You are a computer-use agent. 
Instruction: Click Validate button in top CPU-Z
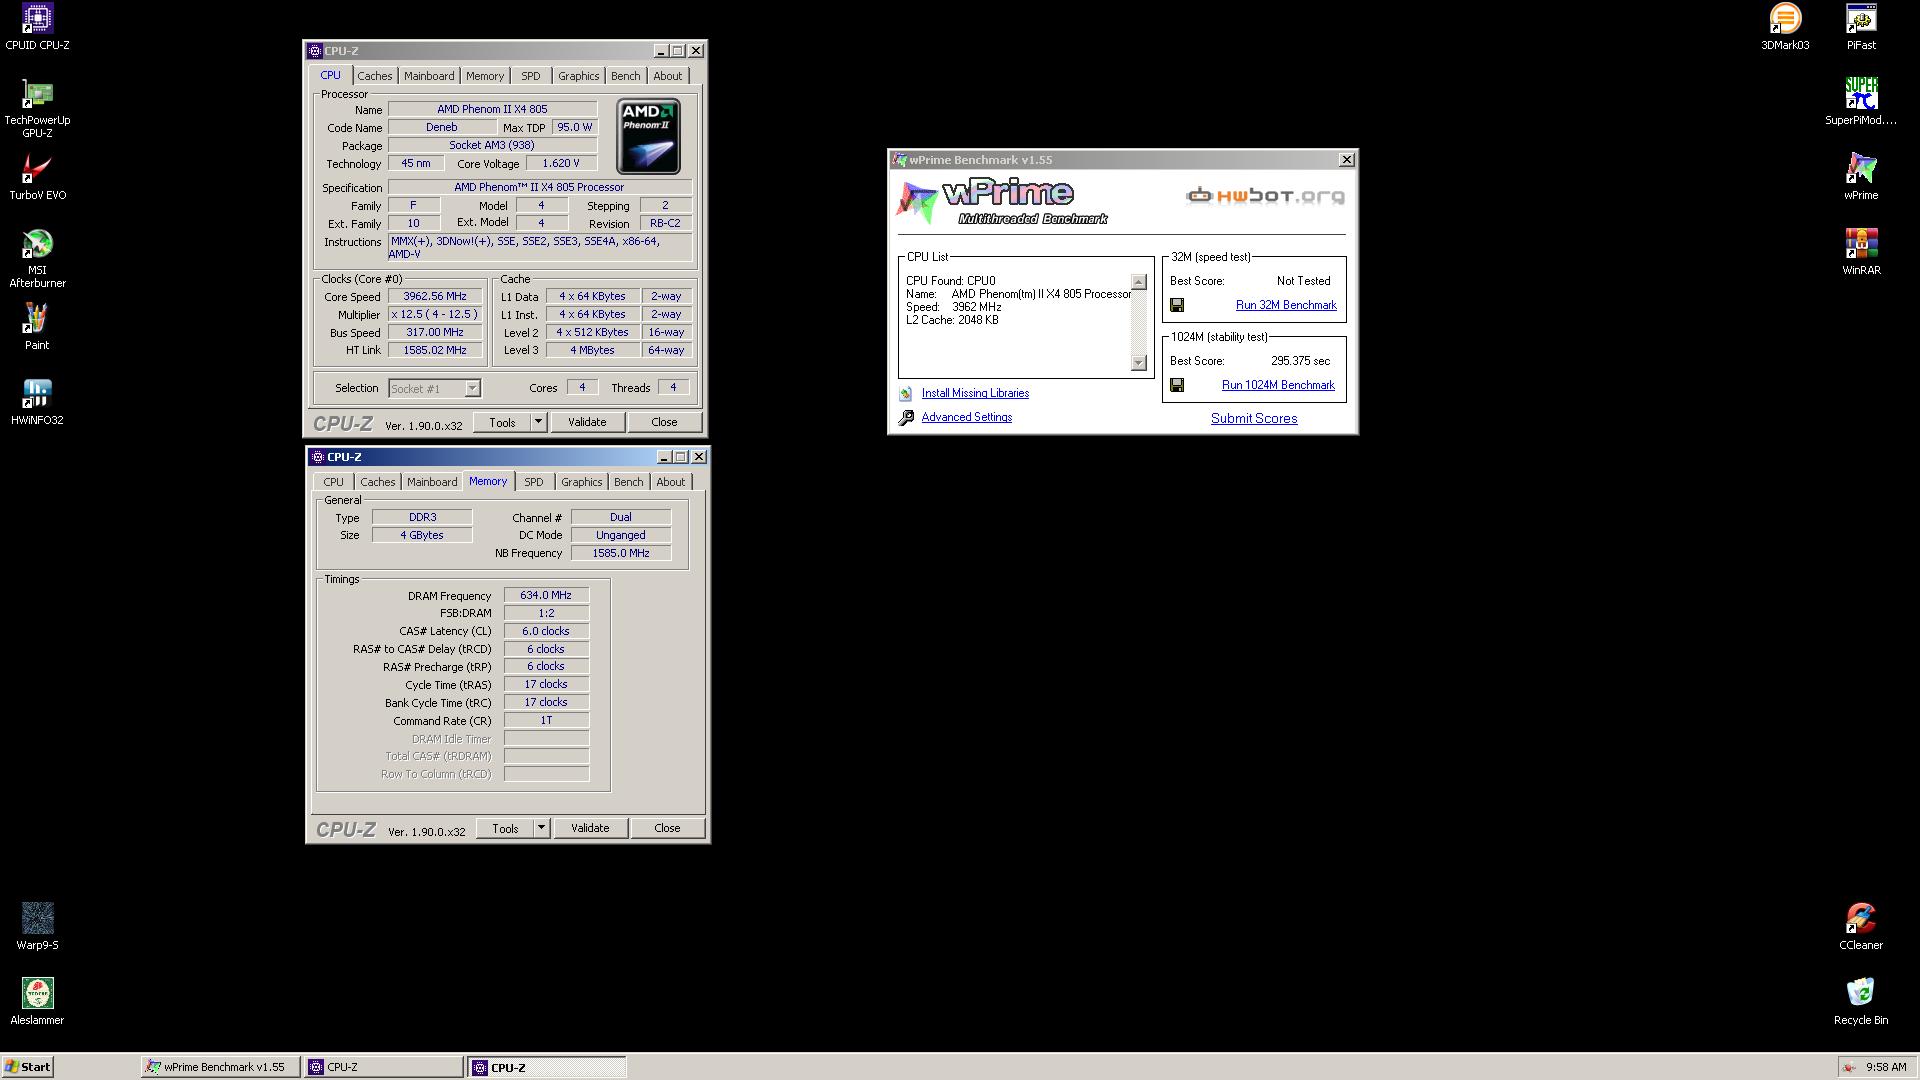click(587, 422)
